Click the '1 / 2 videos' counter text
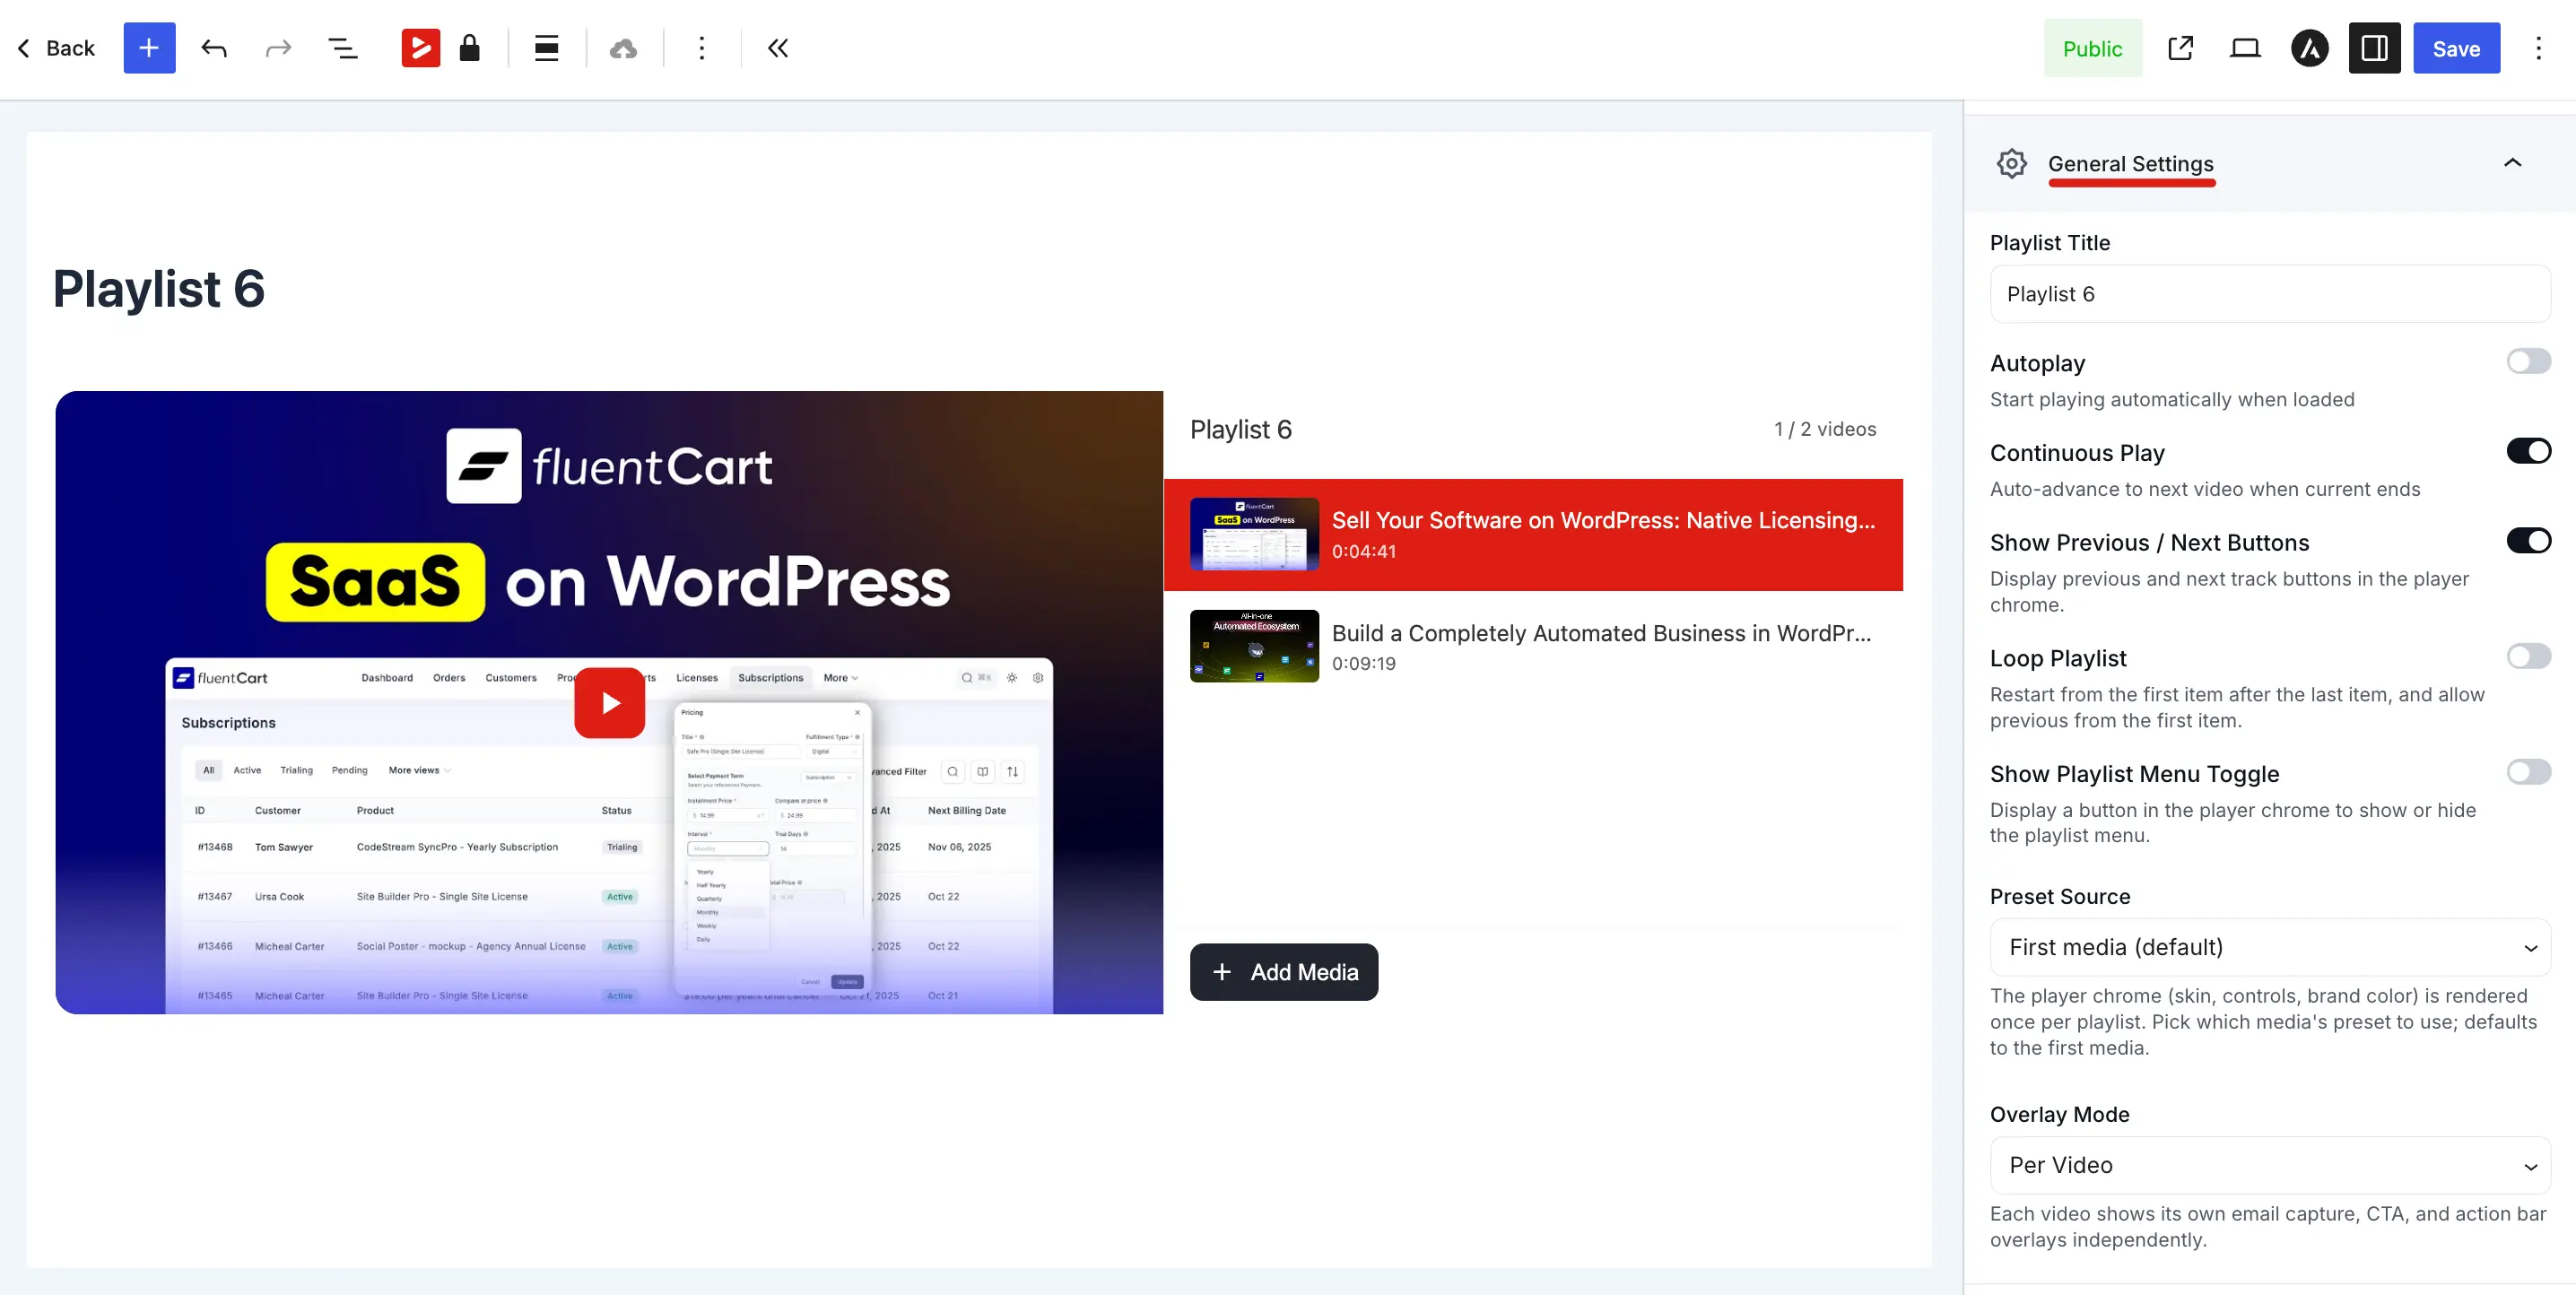 1825,429
